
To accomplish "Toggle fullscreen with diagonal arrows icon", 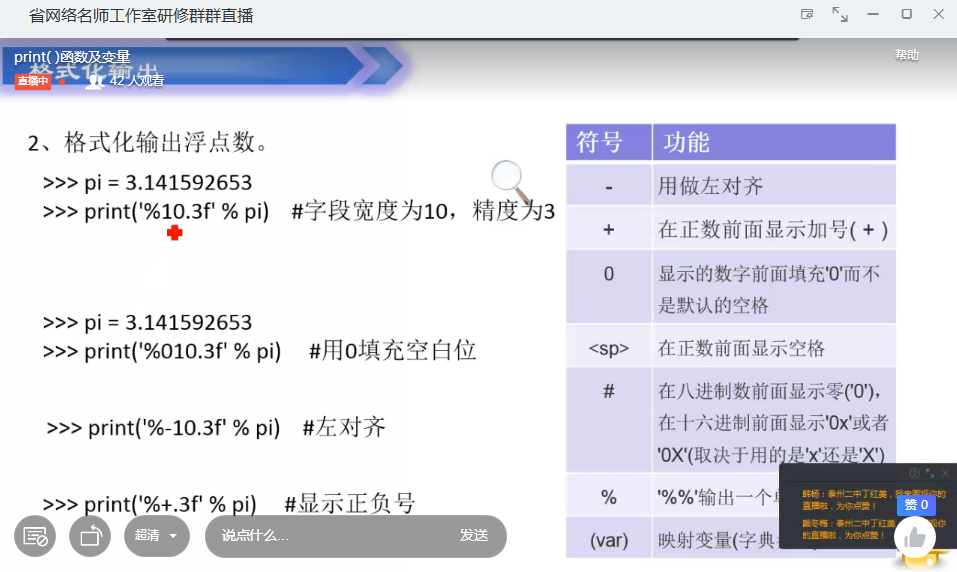I will [840, 14].
